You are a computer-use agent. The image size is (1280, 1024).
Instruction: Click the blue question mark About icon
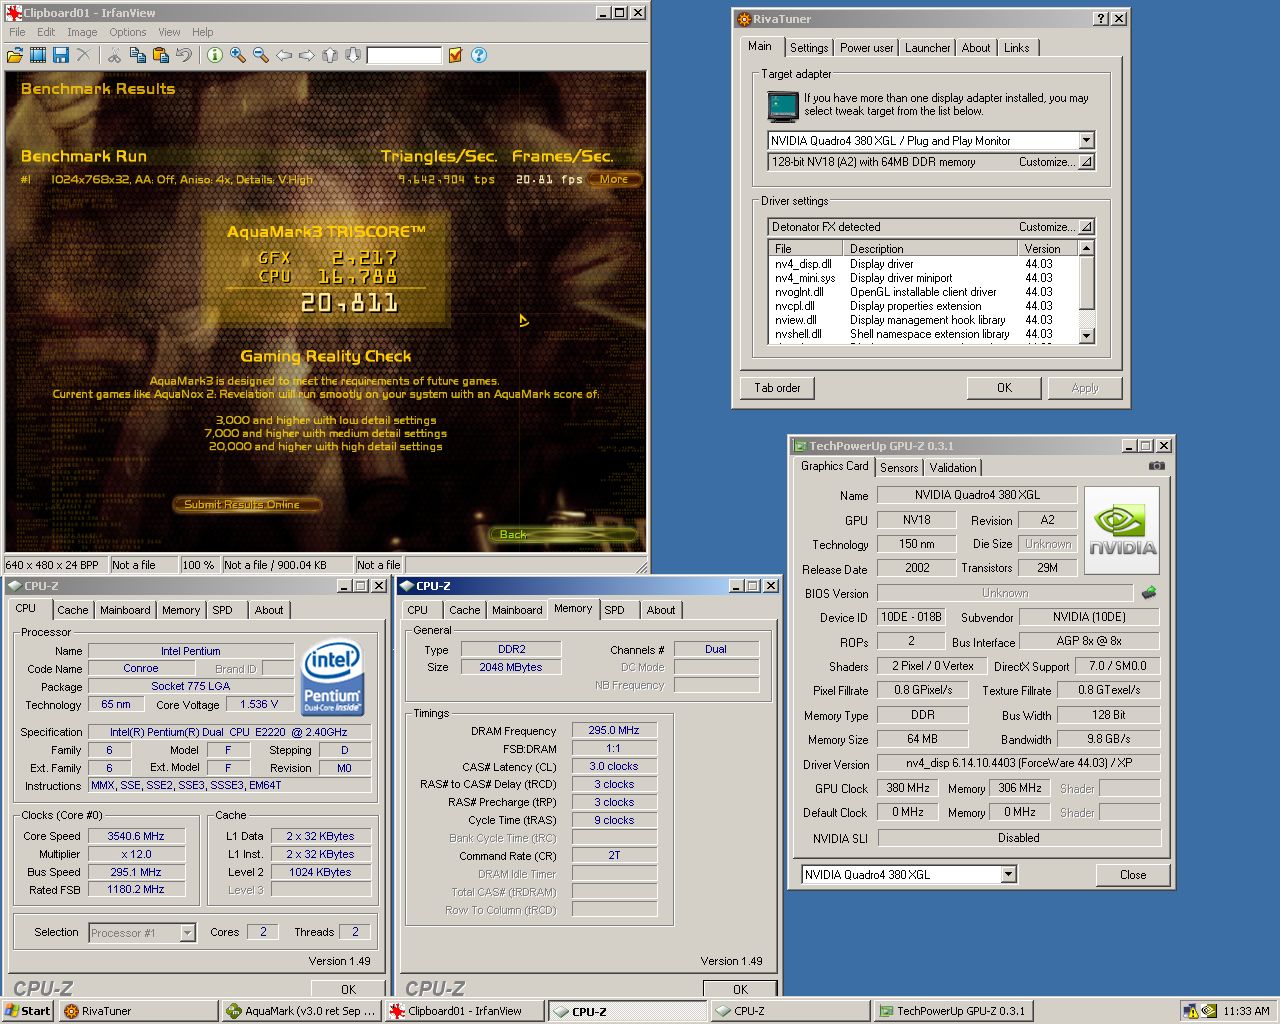479,55
